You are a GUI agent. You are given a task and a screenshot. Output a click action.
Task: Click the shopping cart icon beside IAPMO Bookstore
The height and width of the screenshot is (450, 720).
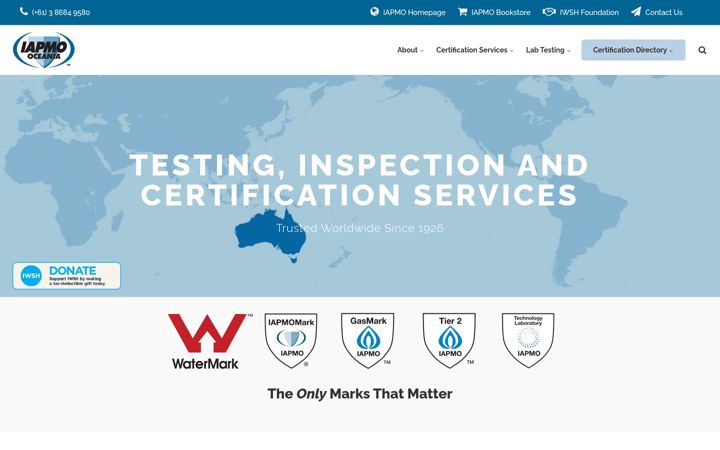[x=462, y=11]
